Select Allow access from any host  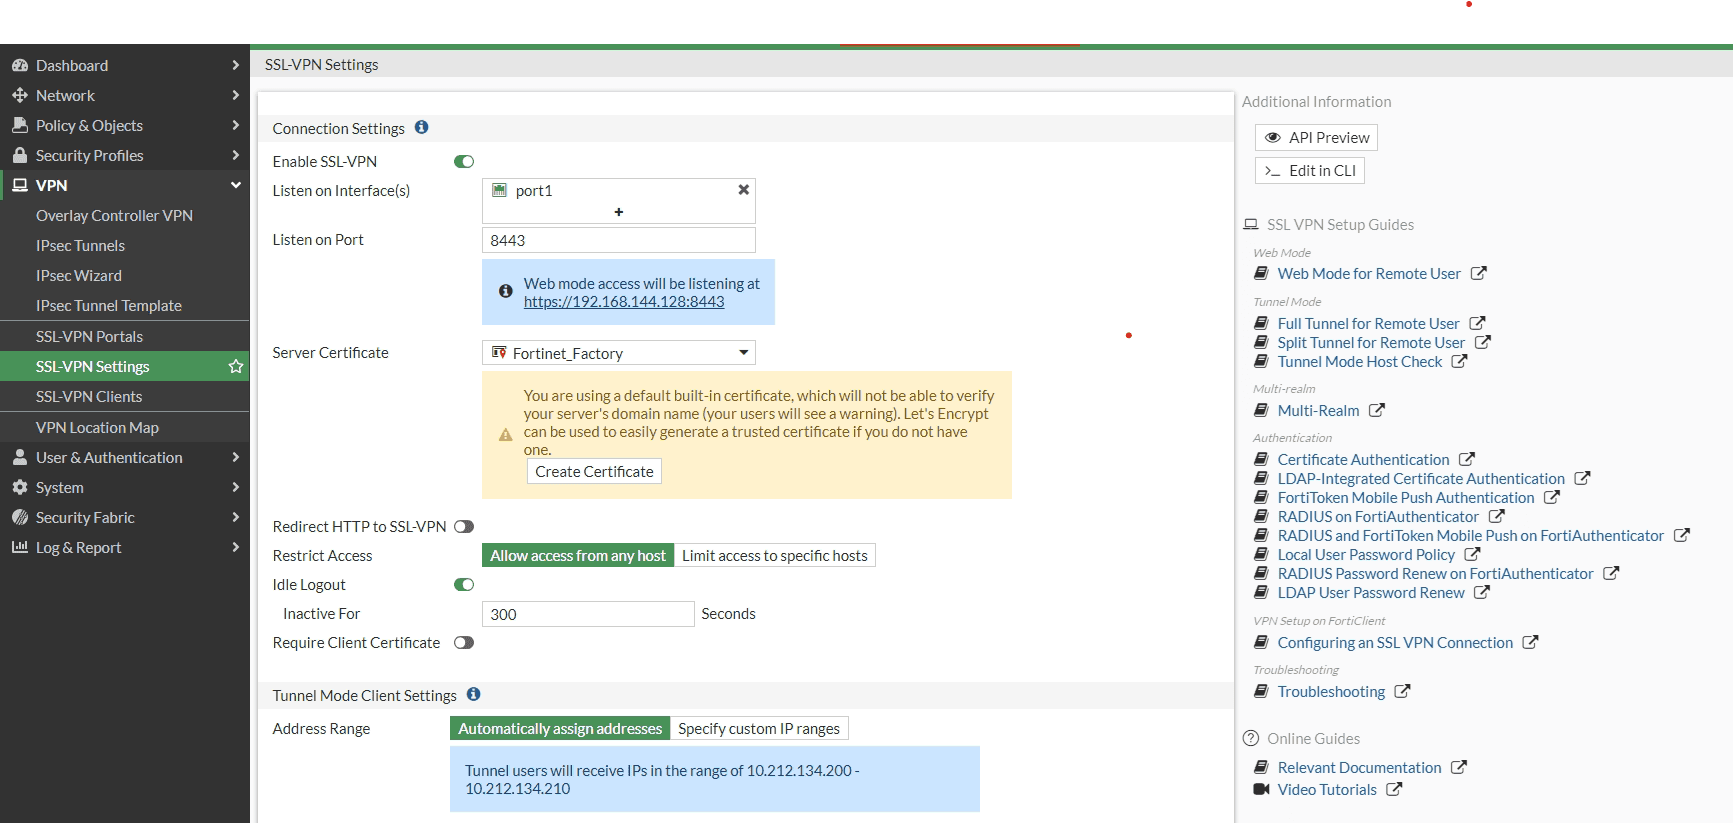(578, 555)
